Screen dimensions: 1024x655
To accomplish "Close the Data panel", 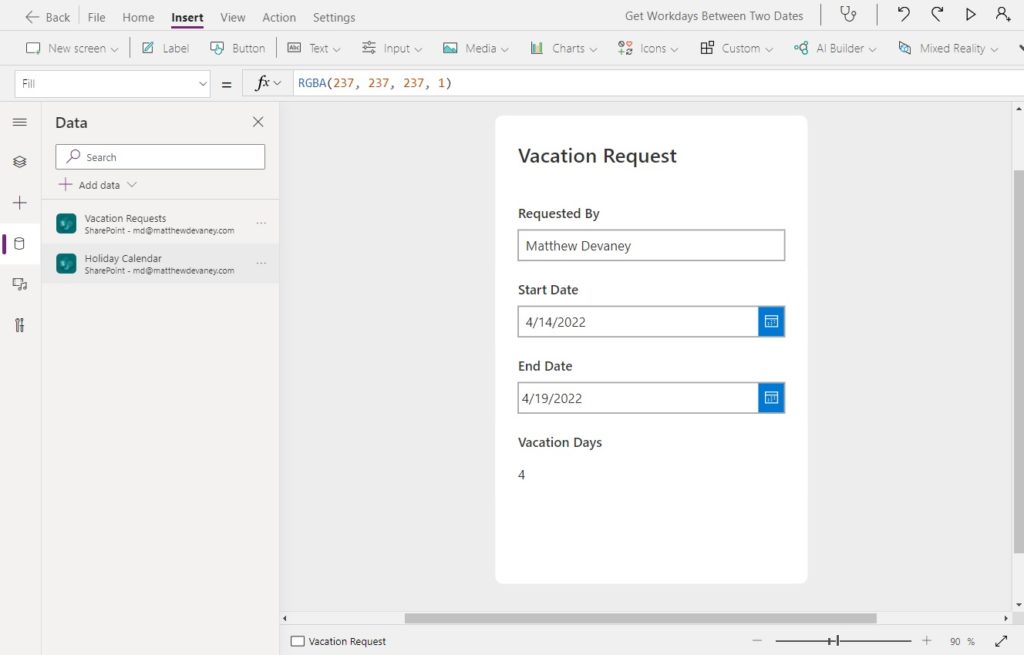I will pos(258,122).
